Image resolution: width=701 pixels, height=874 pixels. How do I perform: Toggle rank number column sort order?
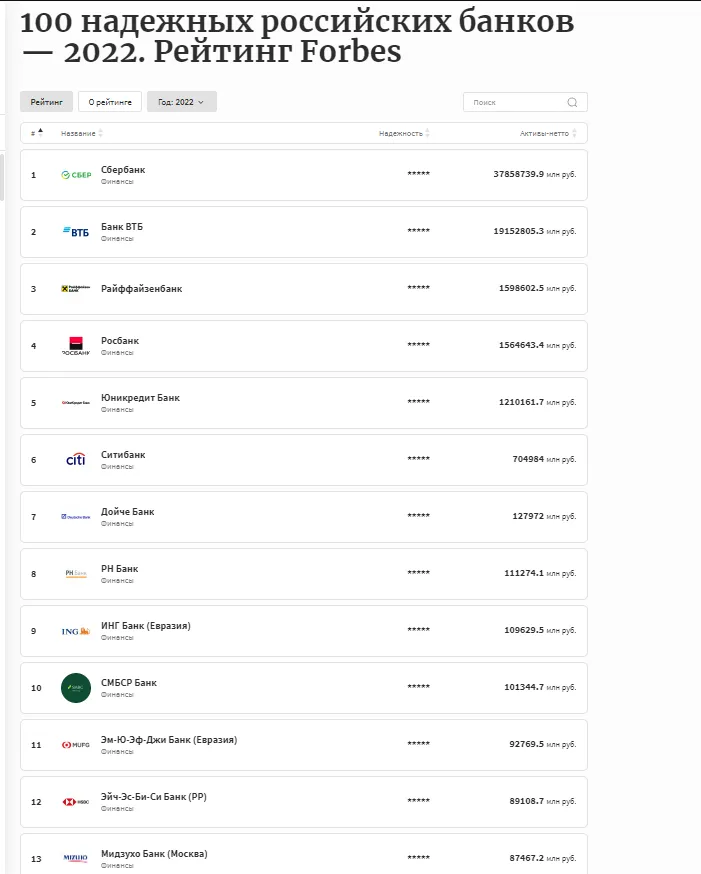[x=36, y=133]
